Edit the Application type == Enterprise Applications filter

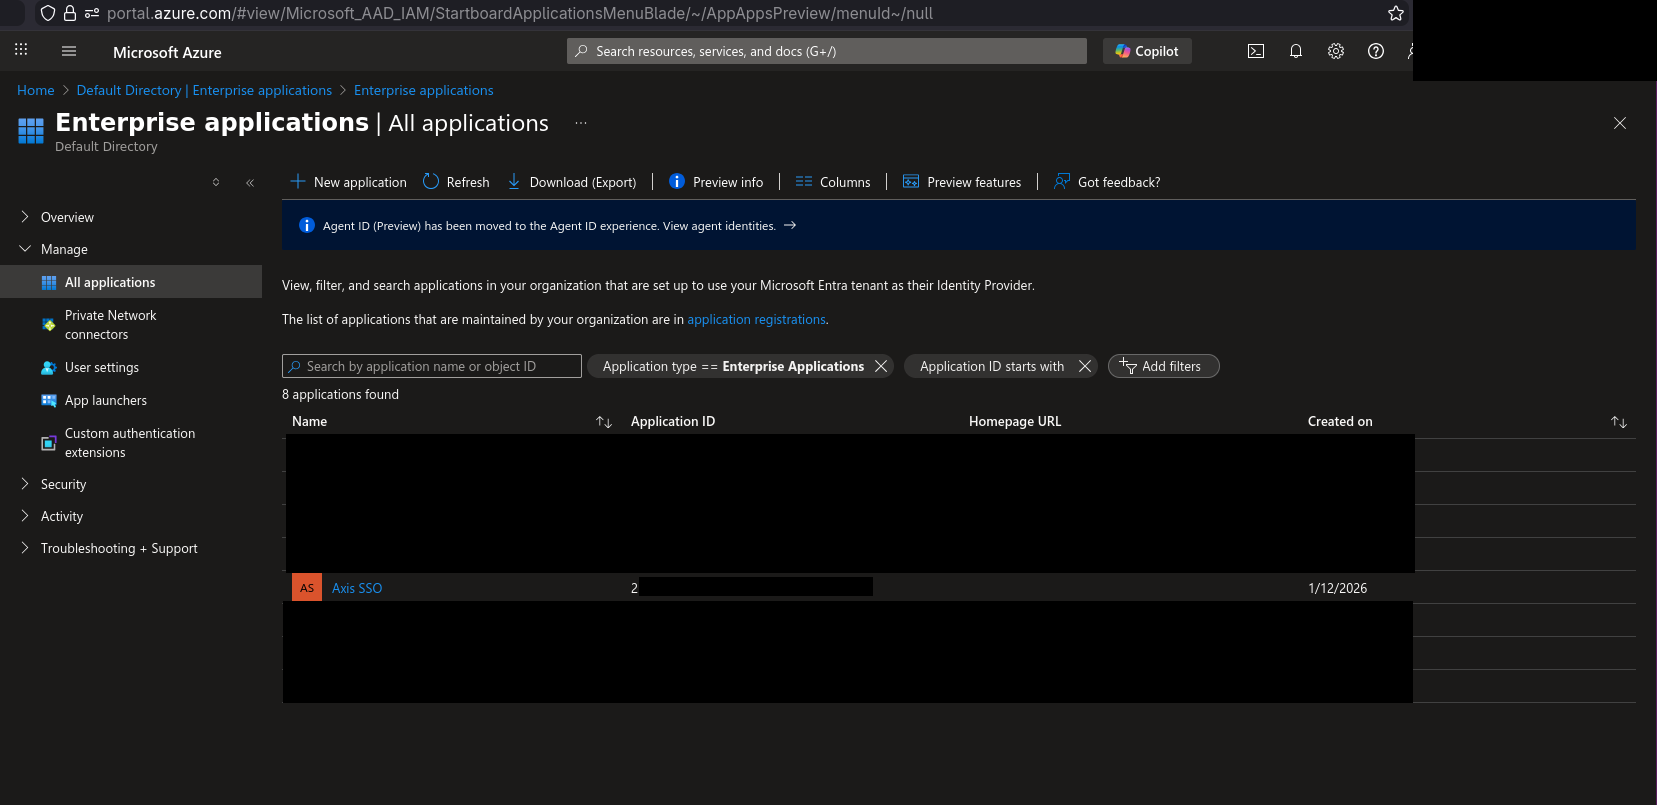pyautogui.click(x=733, y=366)
